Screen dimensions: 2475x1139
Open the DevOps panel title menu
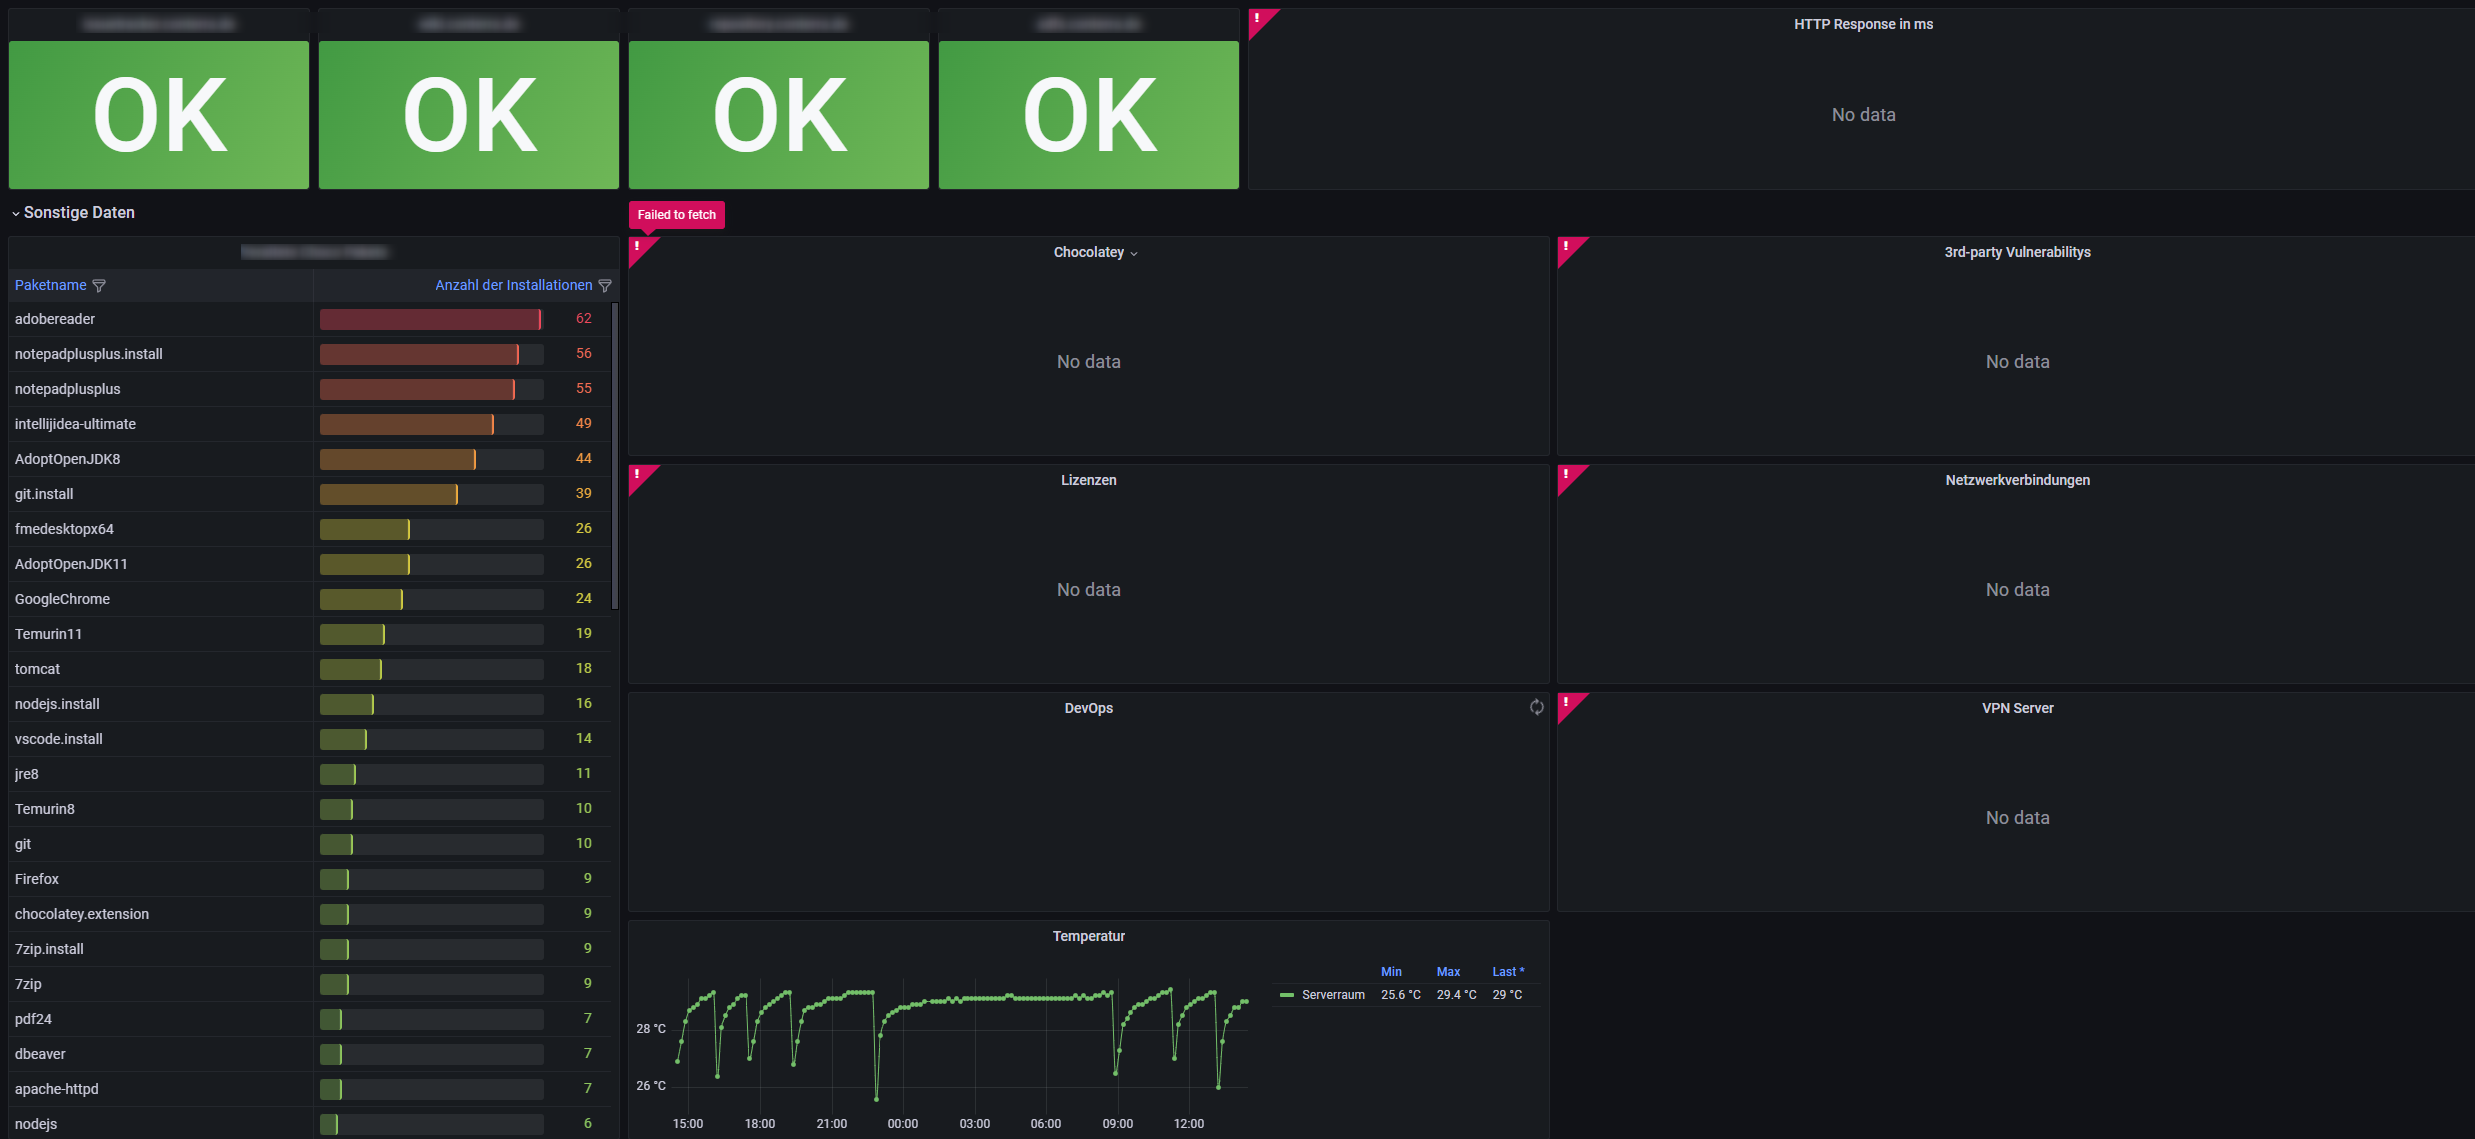tap(1088, 709)
